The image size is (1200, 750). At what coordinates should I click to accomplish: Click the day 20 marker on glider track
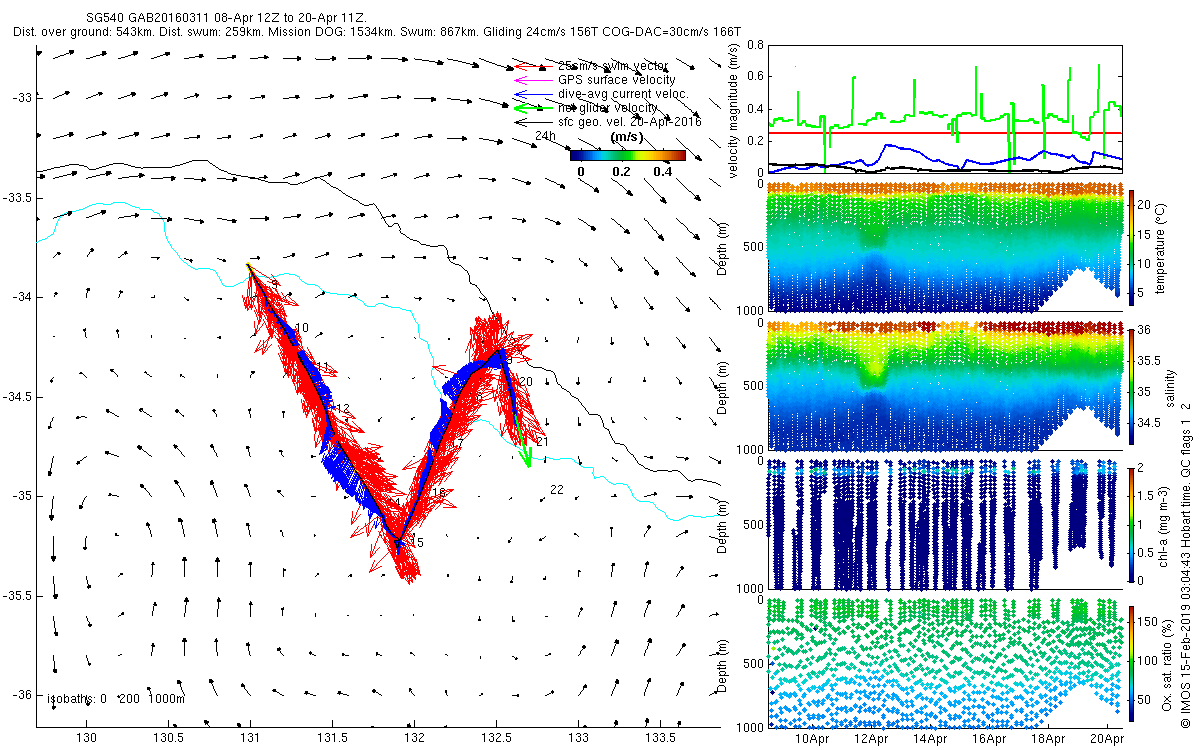click(526, 382)
